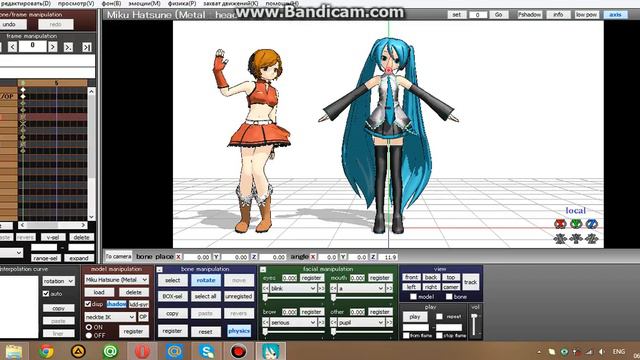
Task: Show hidden tray icons arrow
Action: pos(539,352)
